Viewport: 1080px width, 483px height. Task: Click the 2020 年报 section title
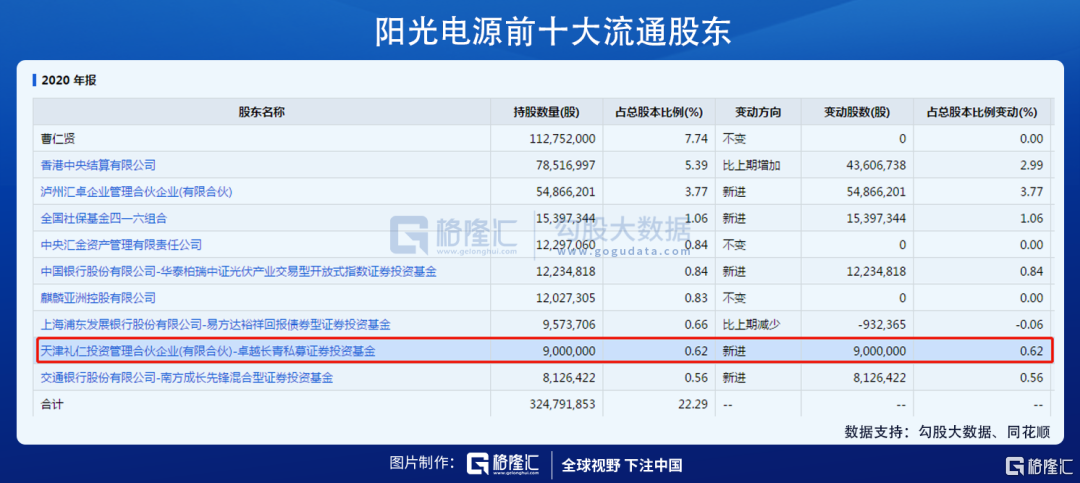[x=69, y=81]
